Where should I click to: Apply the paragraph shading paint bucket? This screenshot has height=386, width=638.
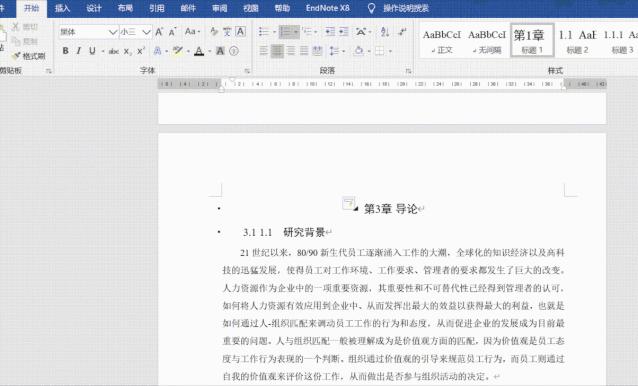358,51
